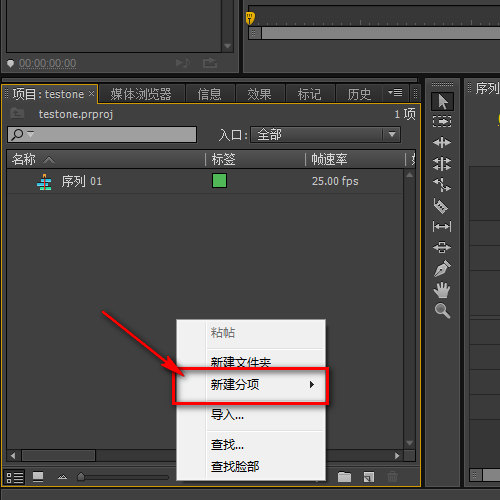The width and height of the screenshot is (500, 500).
Task: Select the Pen tool
Action: [x=442, y=269]
